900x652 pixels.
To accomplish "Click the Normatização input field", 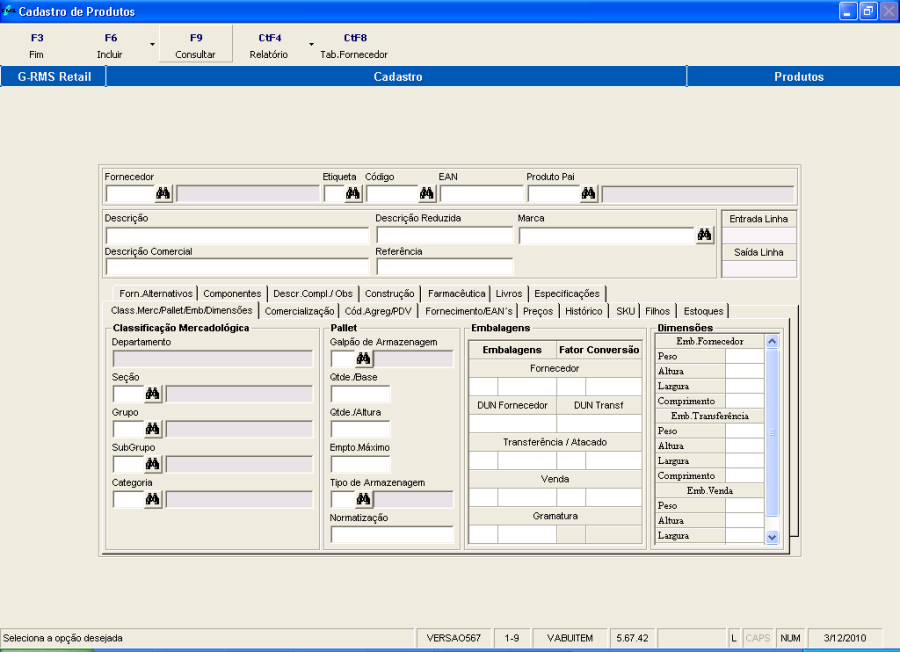I will tap(392, 534).
